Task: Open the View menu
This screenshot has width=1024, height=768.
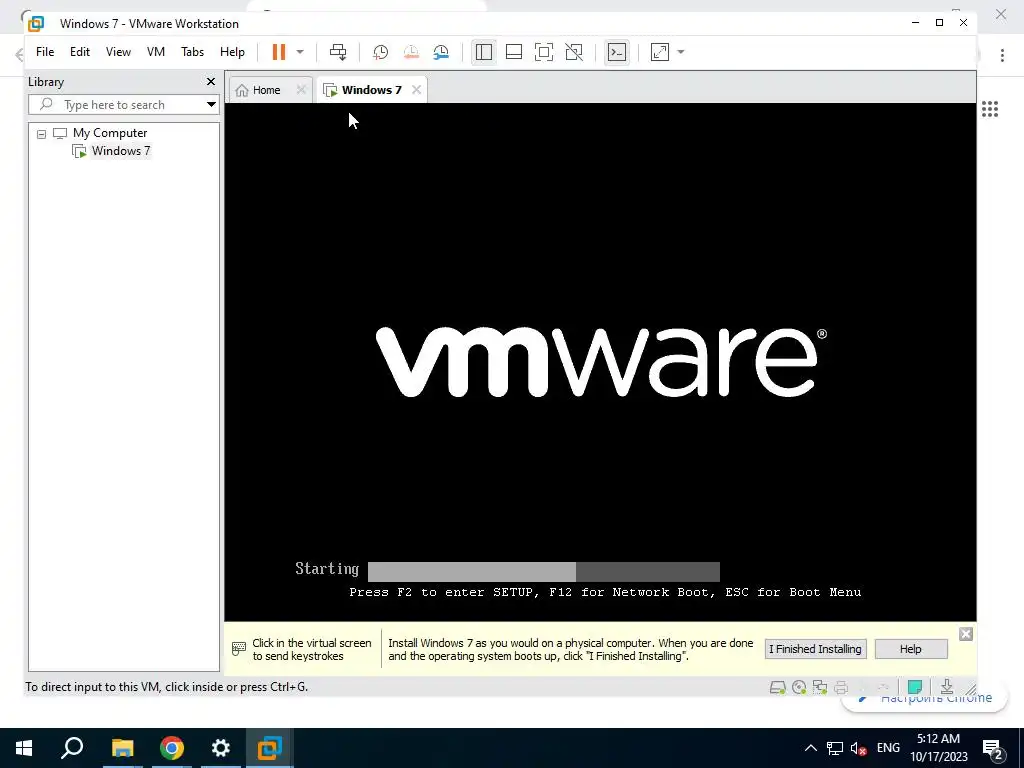Action: coord(118,52)
